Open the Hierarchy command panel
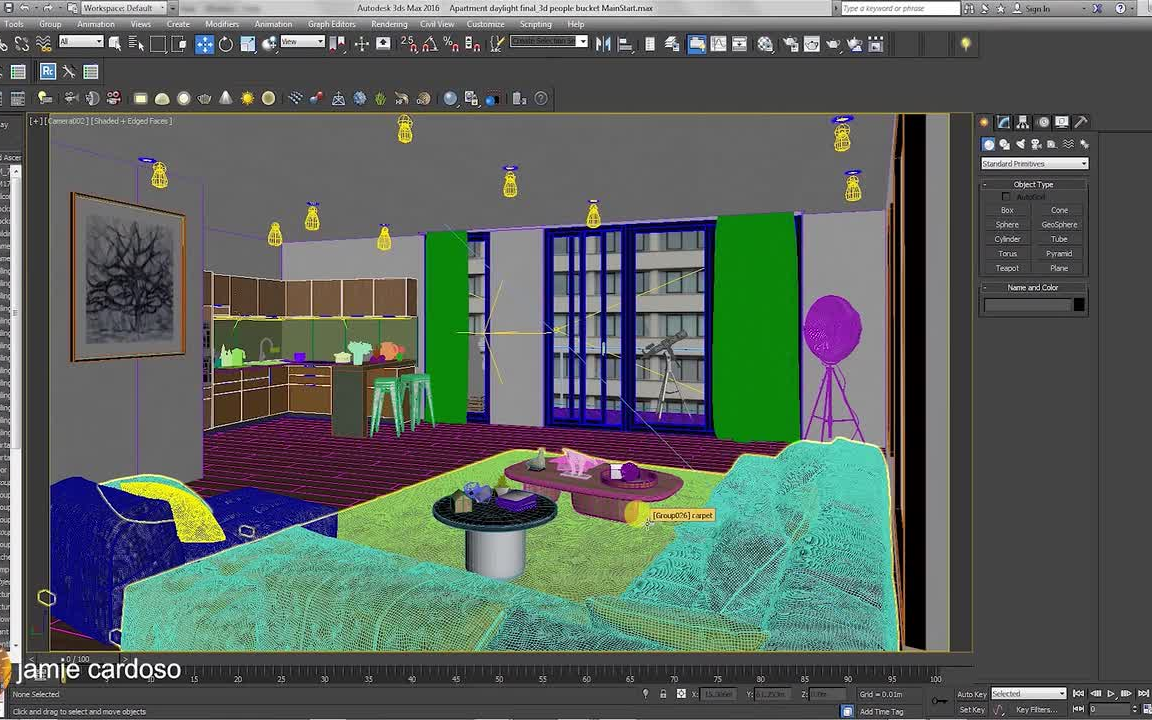 click(x=1023, y=122)
